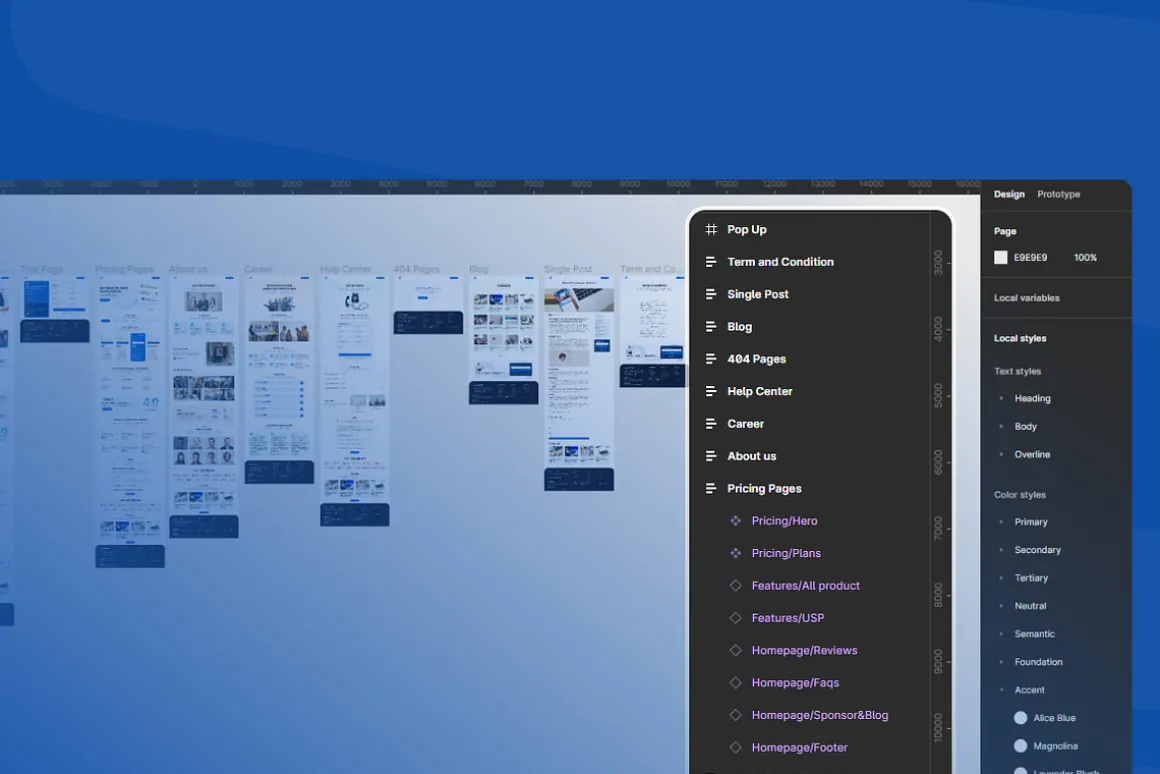The height and width of the screenshot is (774, 1160).
Task: Click the instance diamond beside Homepage/Footer
Action: 735,747
